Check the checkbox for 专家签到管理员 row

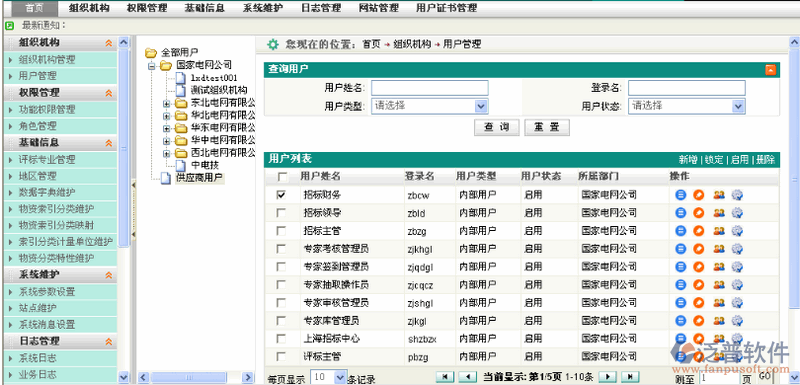point(281,267)
